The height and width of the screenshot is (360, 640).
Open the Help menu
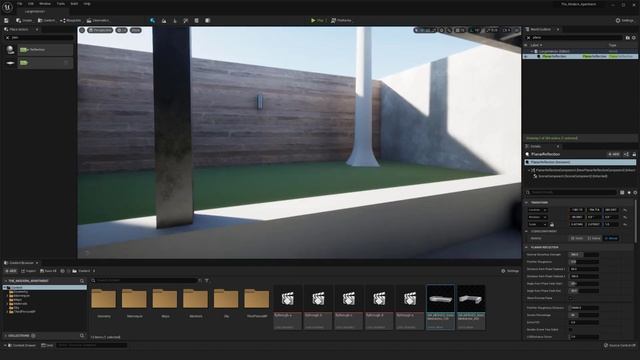(87, 4)
